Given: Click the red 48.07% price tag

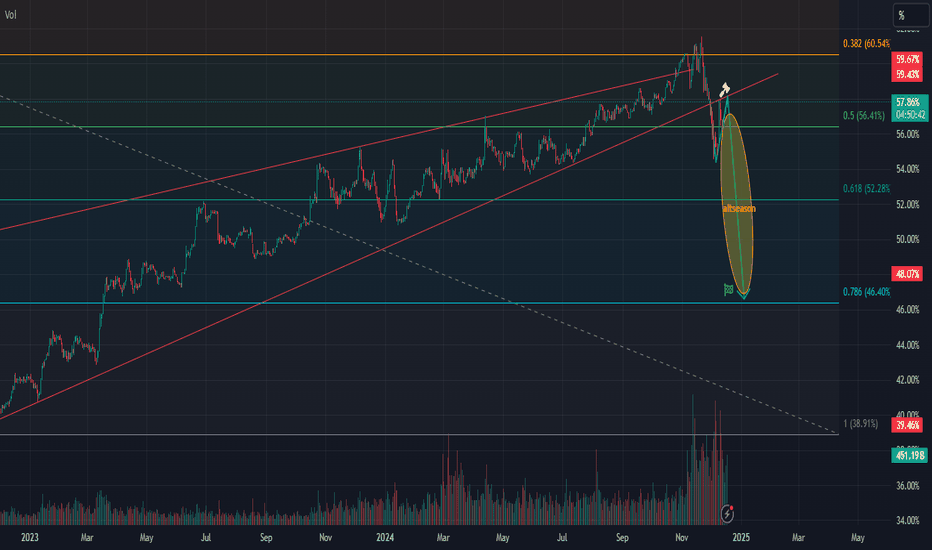Looking at the screenshot, I should [907, 274].
